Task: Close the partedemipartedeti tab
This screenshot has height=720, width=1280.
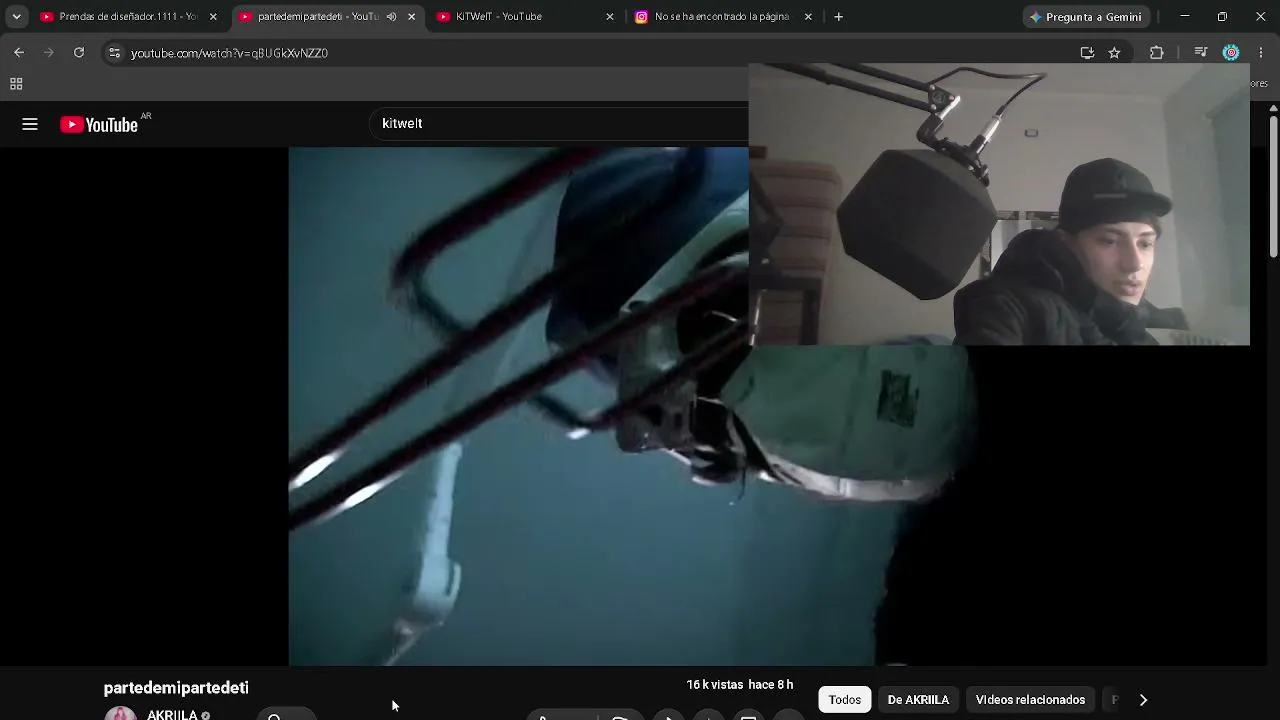Action: [411, 17]
